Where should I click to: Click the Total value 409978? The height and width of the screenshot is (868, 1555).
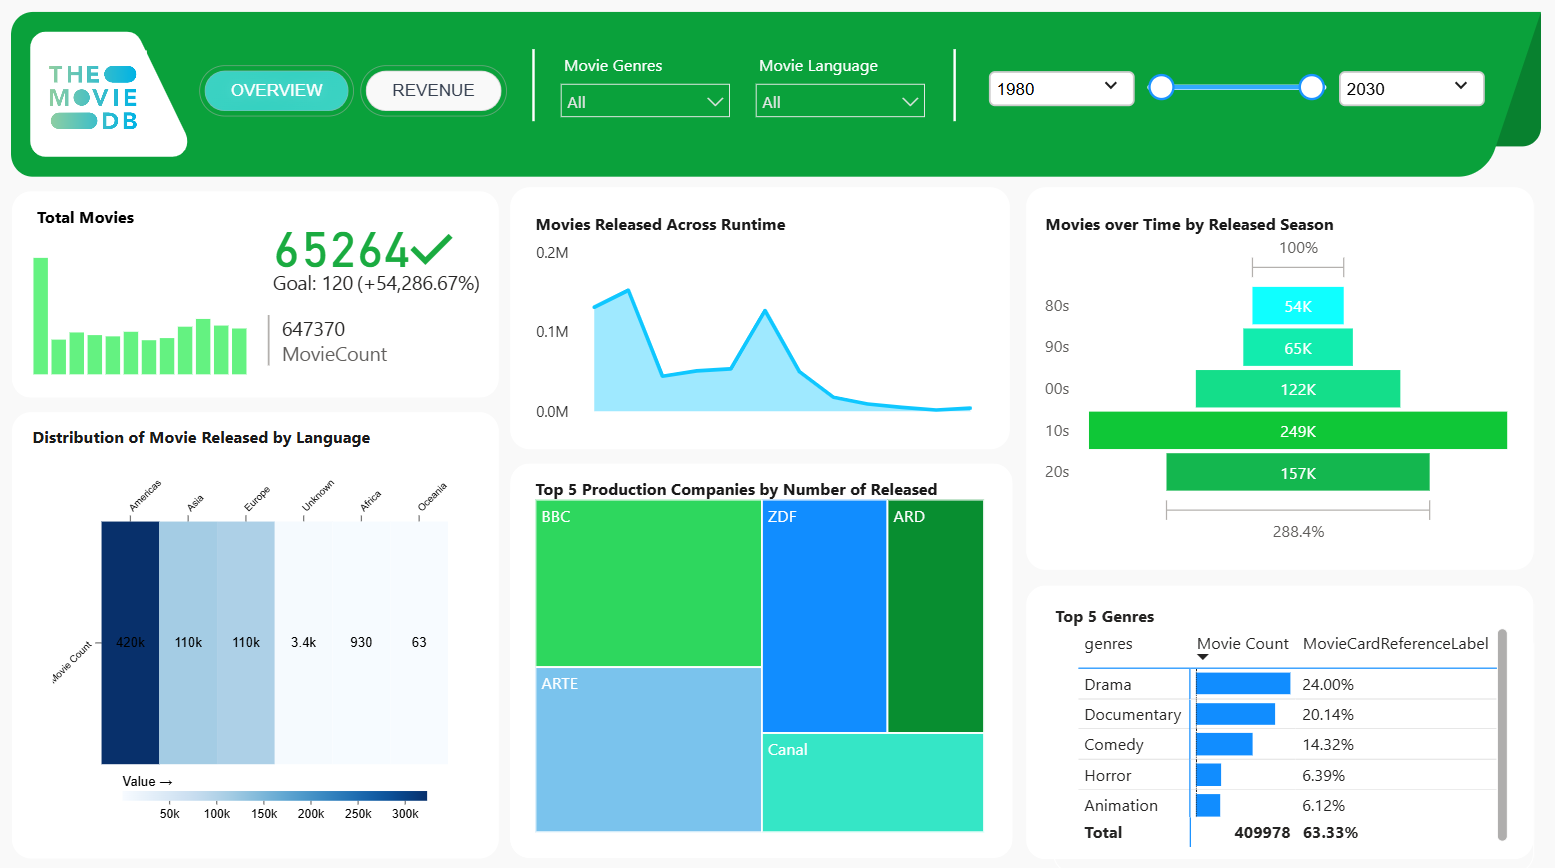[1262, 832]
